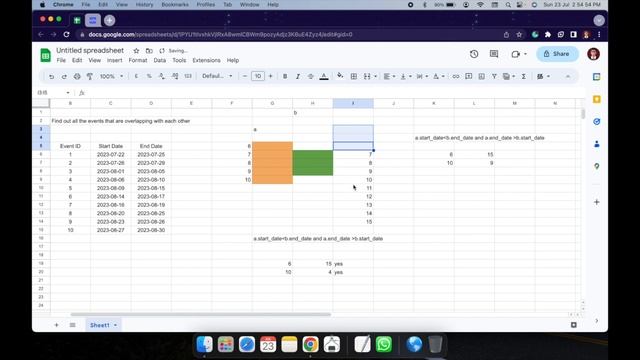Bookmark this page star icon
The width and height of the screenshot is (640, 360).
[x=519, y=35]
